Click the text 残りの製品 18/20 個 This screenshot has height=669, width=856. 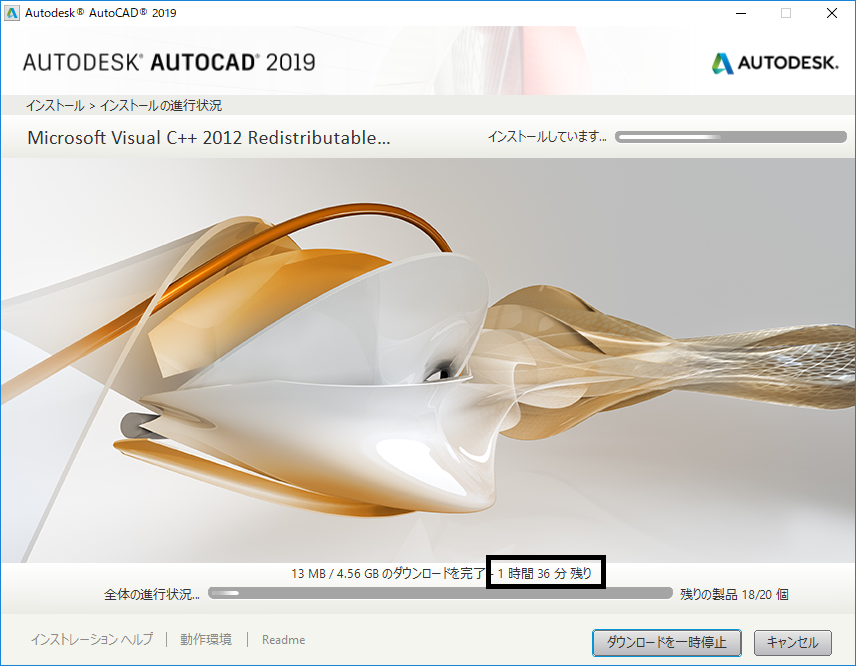tap(734, 594)
